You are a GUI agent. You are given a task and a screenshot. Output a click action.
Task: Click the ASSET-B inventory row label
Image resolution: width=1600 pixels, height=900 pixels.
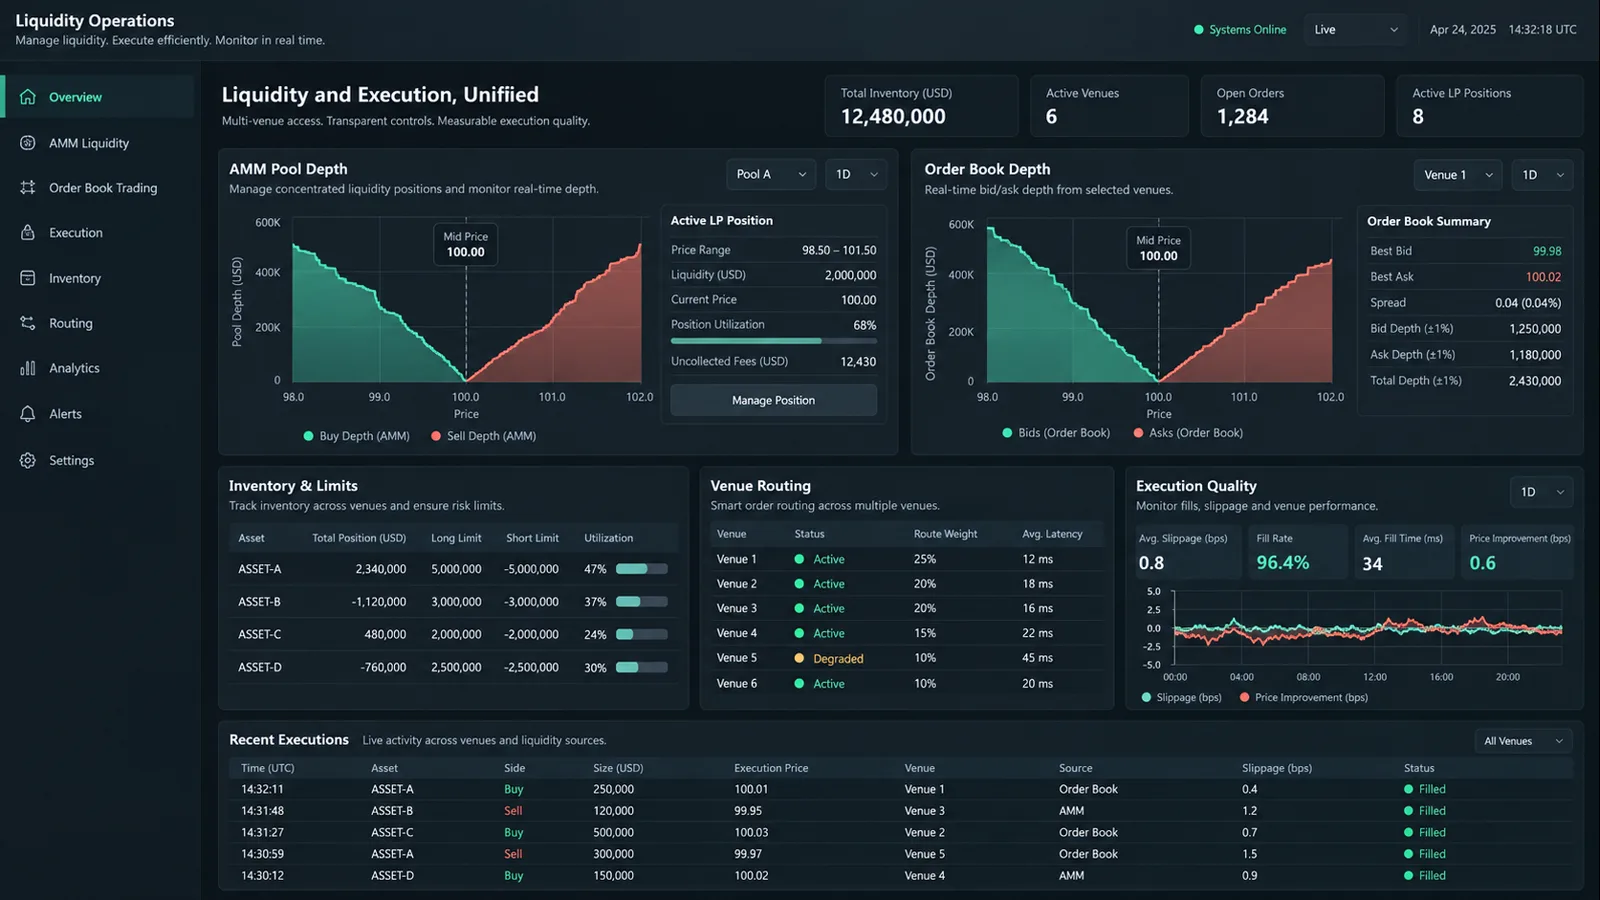tap(259, 602)
